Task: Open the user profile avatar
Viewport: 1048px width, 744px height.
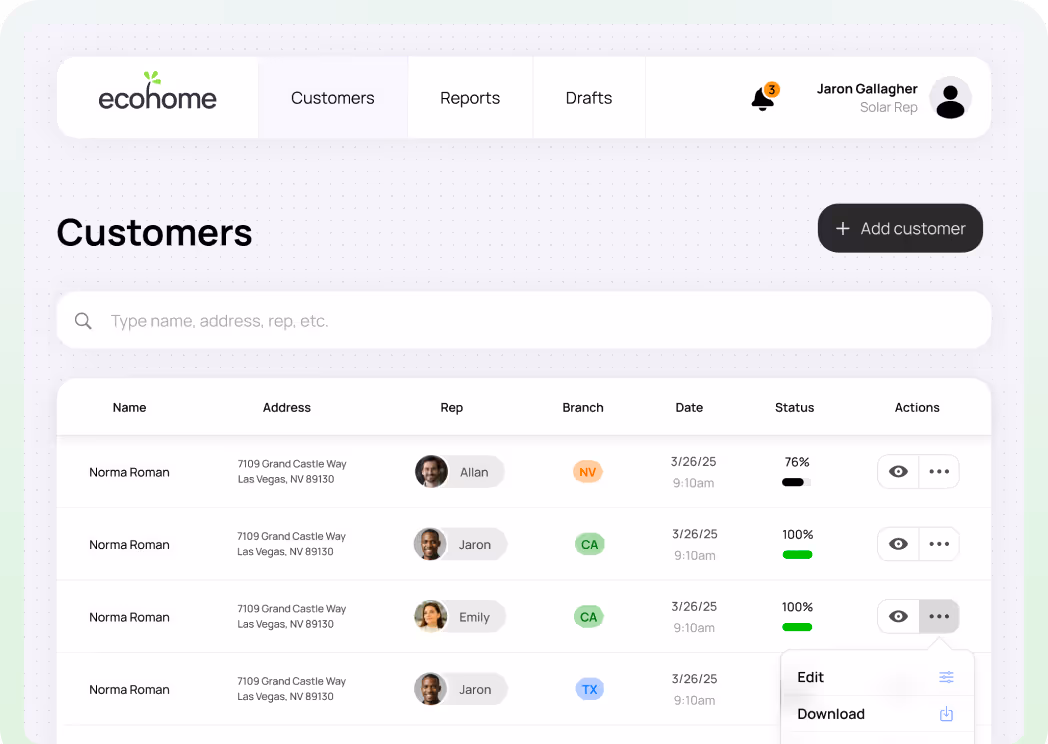Action: [x=950, y=98]
